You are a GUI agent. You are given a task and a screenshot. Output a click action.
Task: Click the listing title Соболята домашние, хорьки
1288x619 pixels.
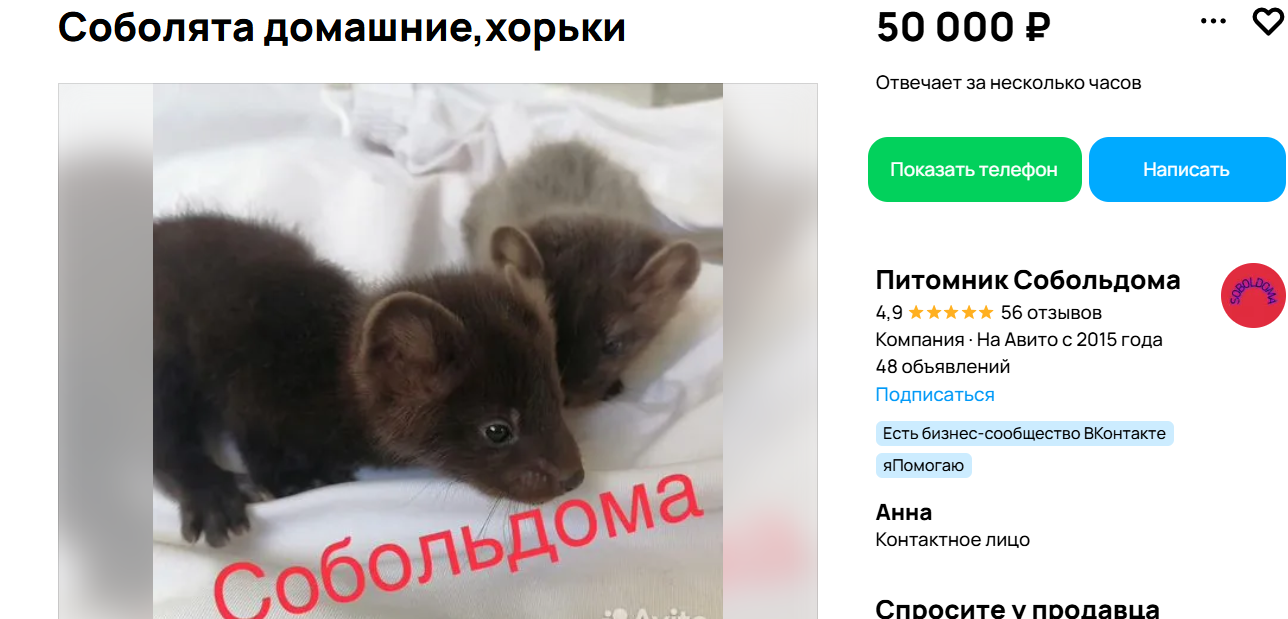(x=342, y=27)
